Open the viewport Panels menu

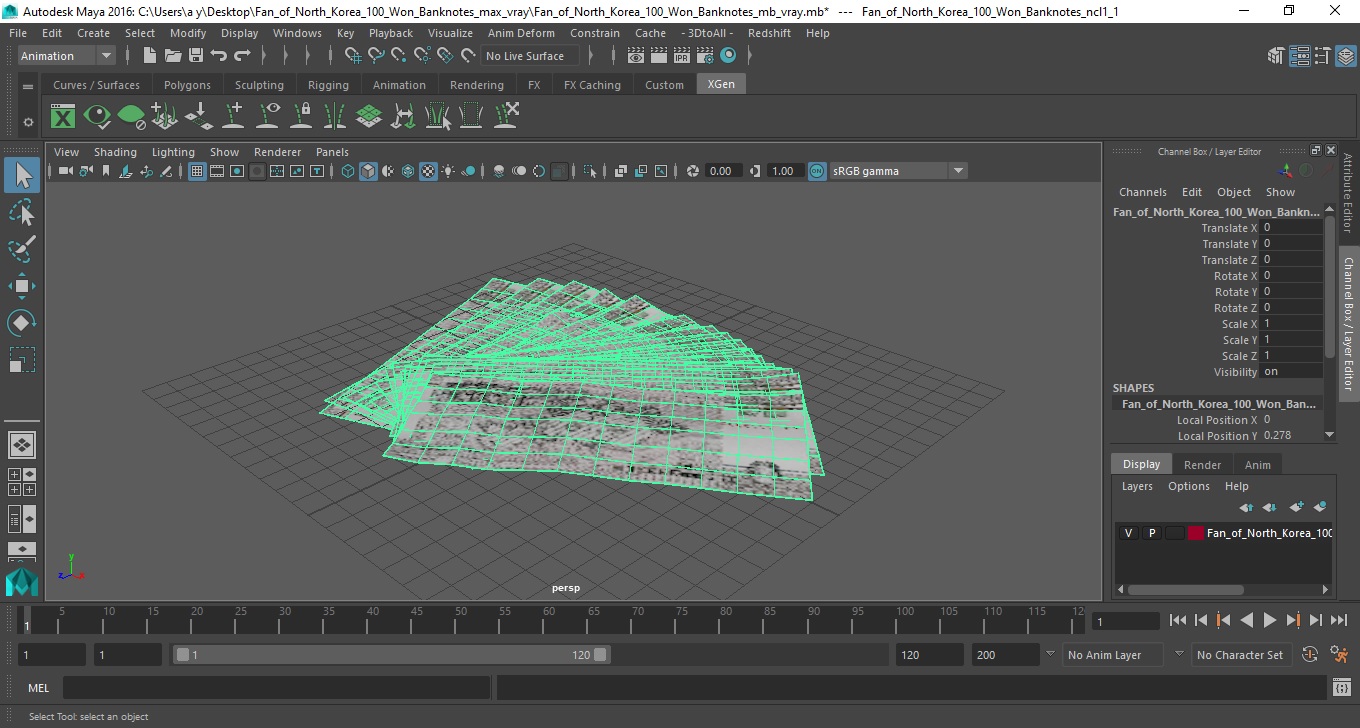(x=332, y=152)
